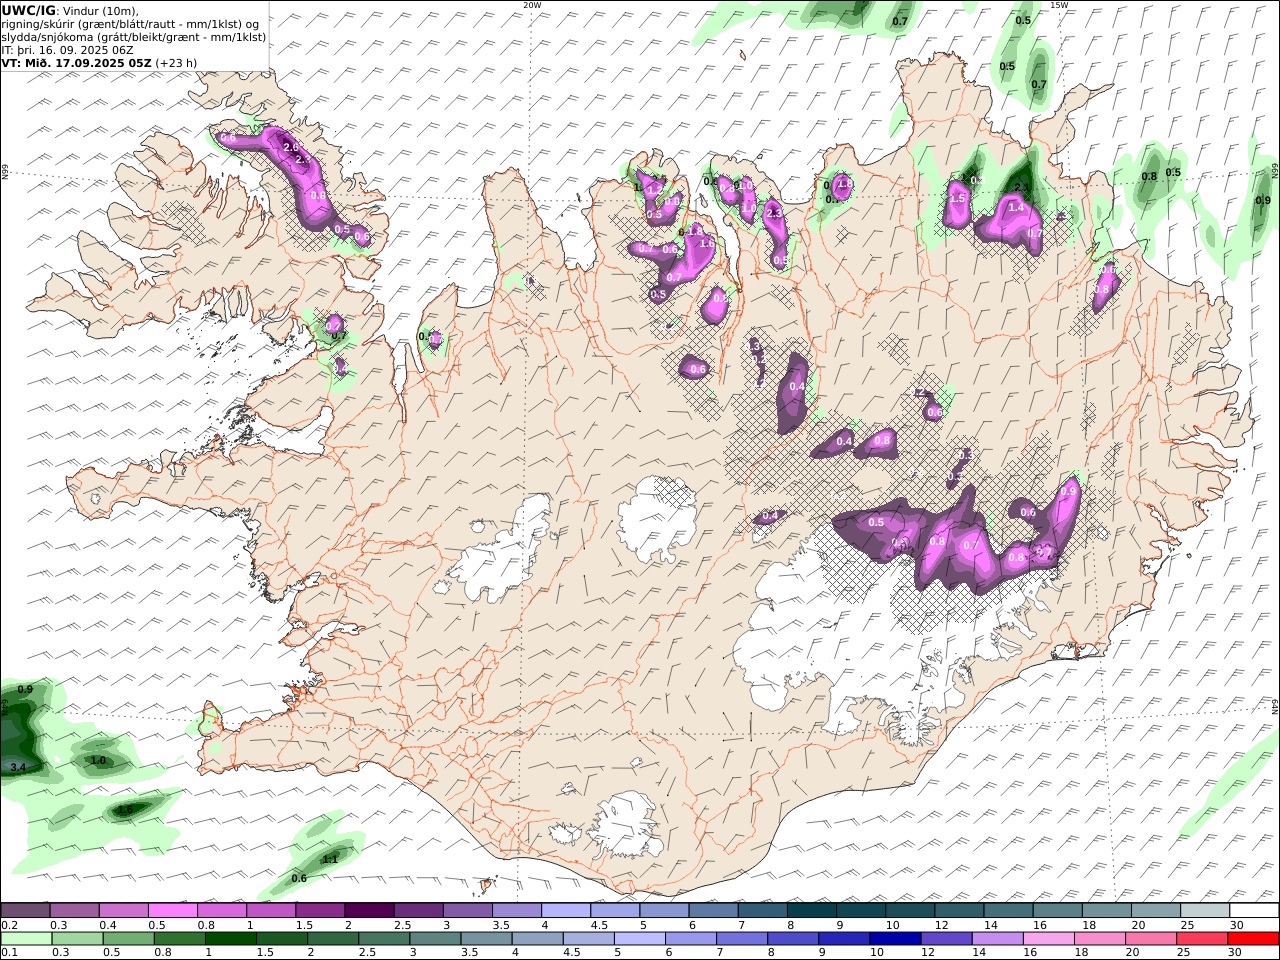This screenshot has width=1280, height=960.
Task: Select the 'VT: Mið. 17.09.2025 05Z' line
Action: click(78, 62)
